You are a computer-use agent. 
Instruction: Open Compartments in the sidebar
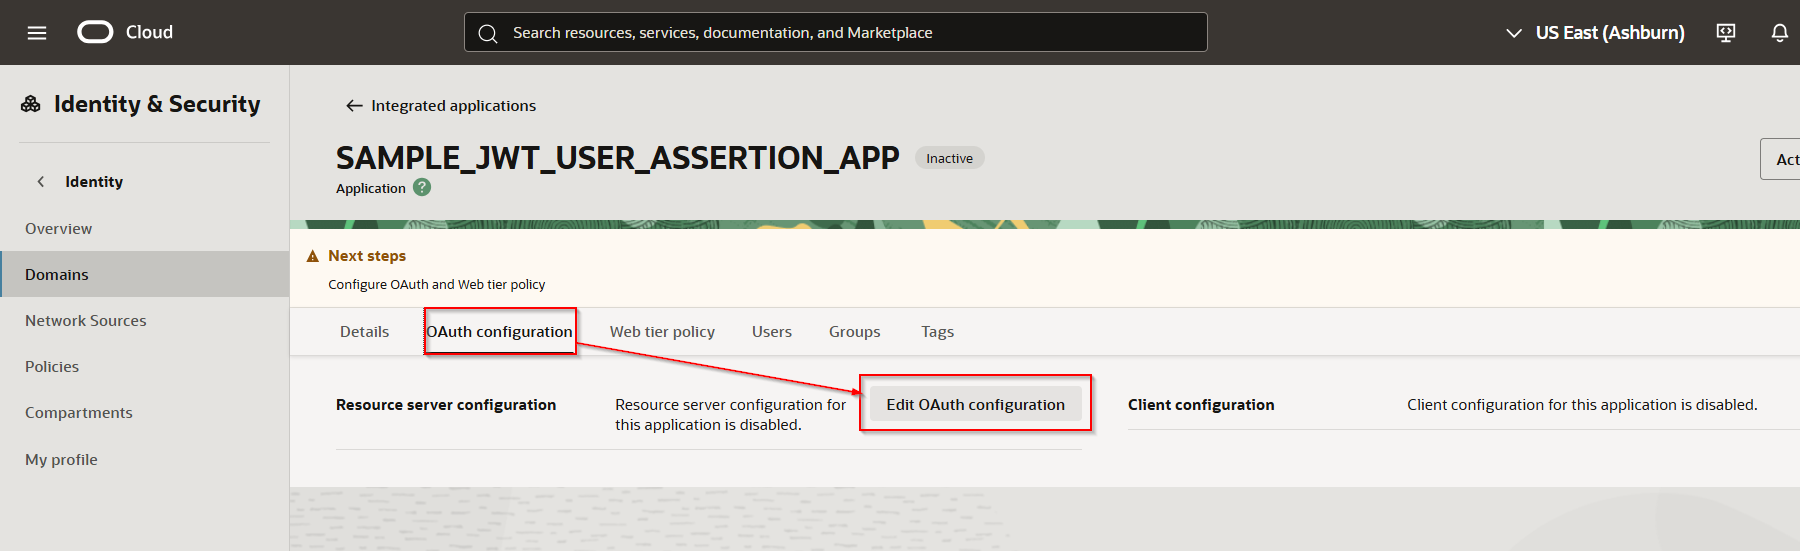click(x=79, y=413)
